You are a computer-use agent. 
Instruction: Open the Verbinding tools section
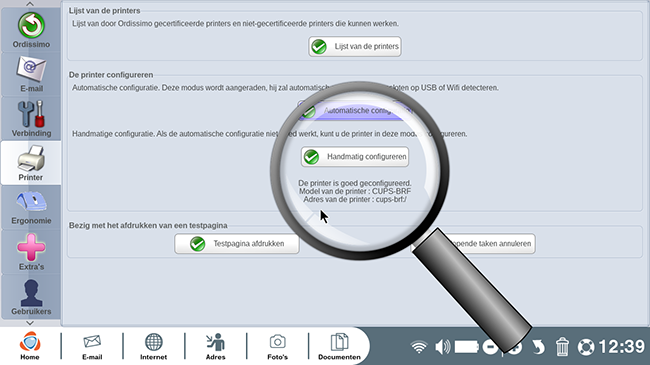pyautogui.click(x=31, y=119)
